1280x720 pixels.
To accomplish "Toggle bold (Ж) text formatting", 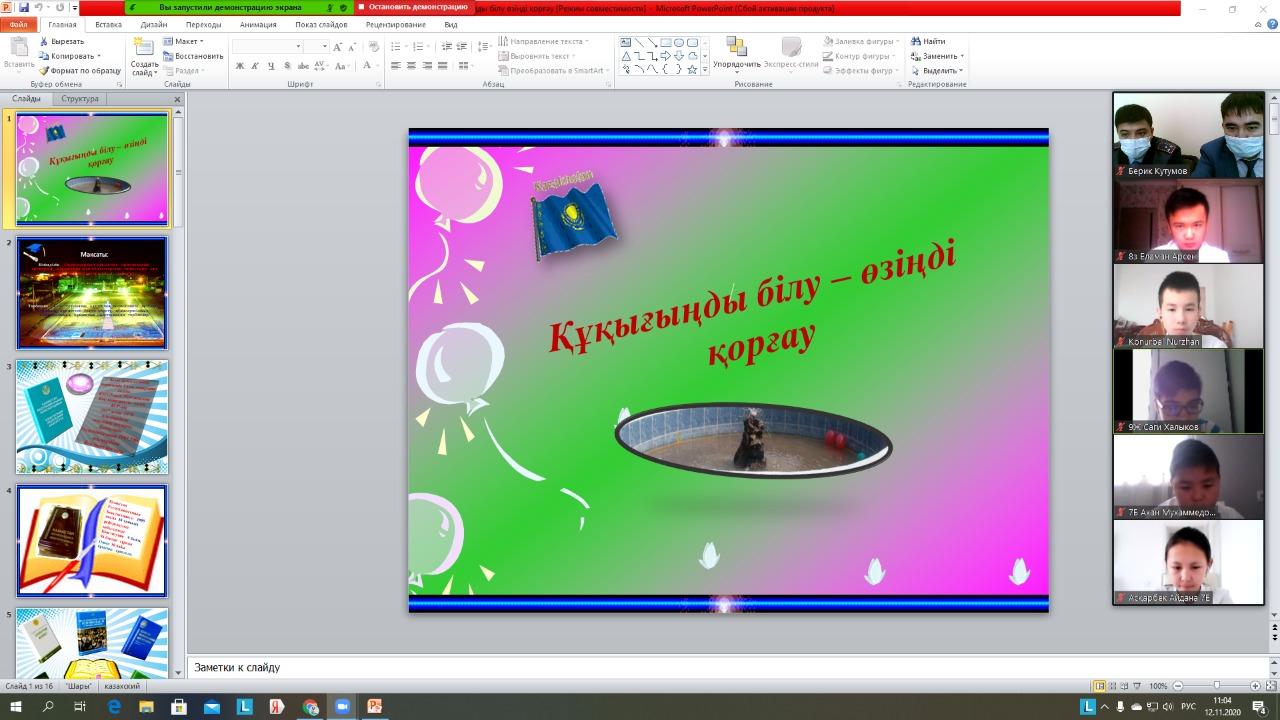I will (x=240, y=66).
